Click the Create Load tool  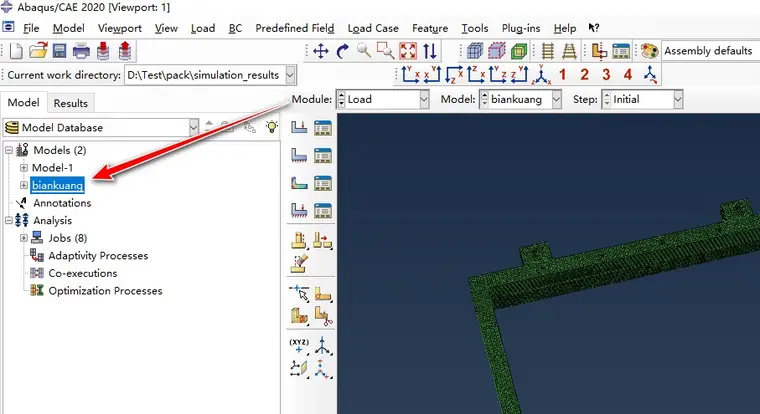tap(299, 128)
